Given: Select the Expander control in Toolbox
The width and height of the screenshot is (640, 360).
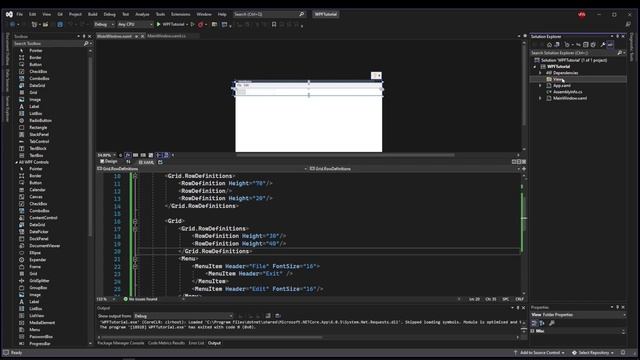Looking at the screenshot, I should point(38,260).
